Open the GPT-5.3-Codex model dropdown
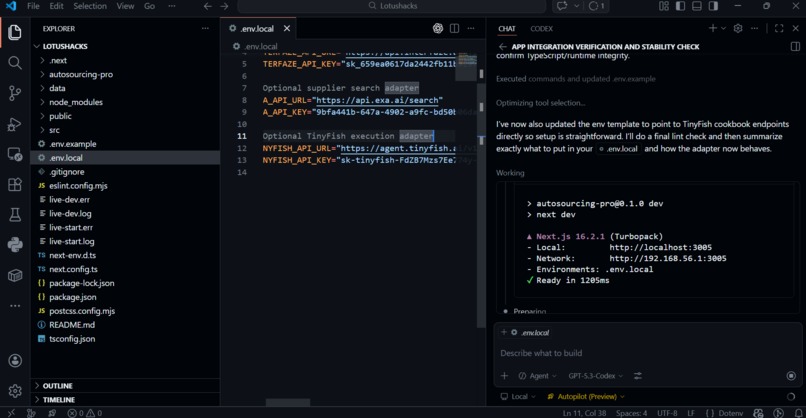 point(595,376)
